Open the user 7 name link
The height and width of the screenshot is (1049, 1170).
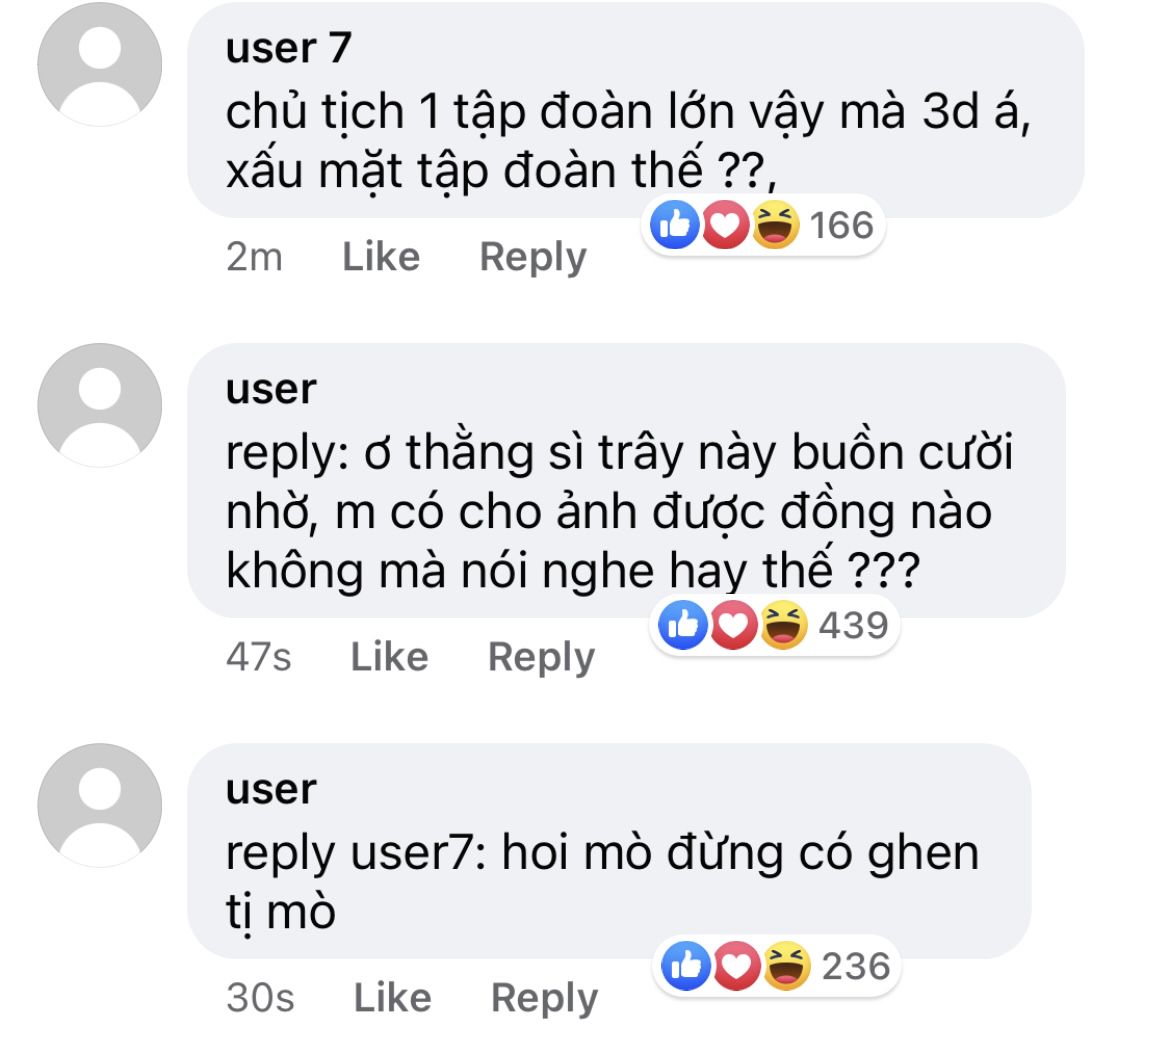pyautogui.click(x=288, y=48)
